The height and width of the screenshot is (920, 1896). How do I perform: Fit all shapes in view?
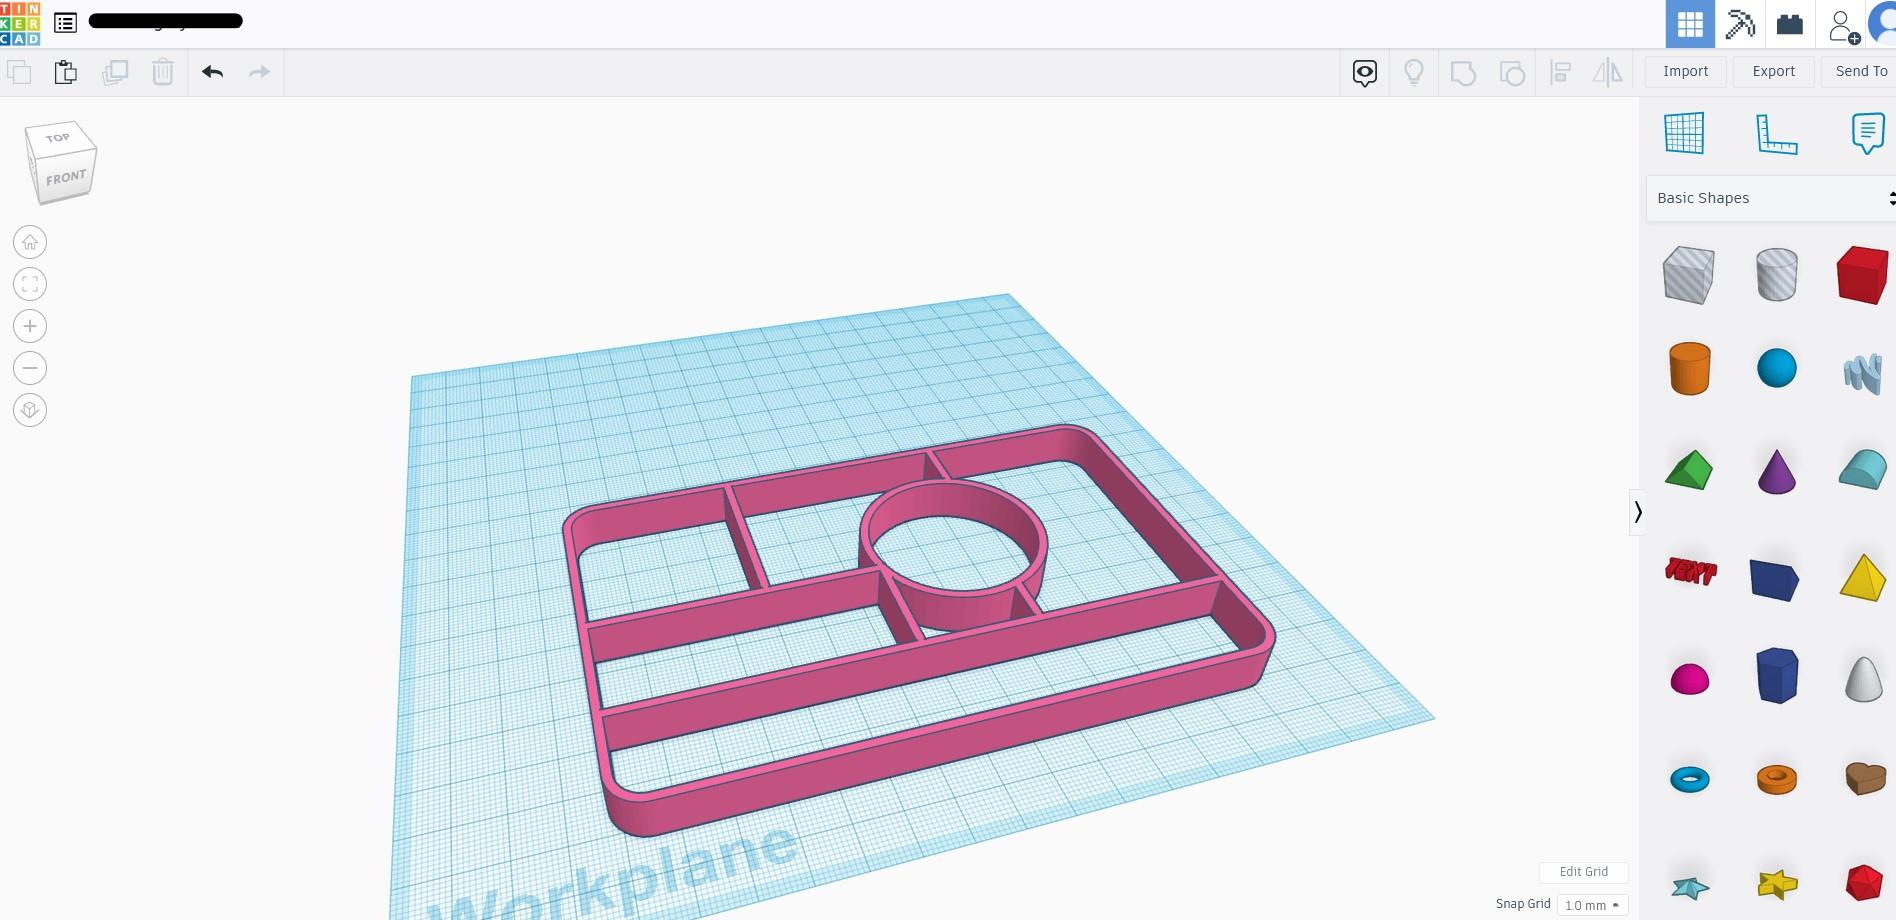(x=30, y=284)
